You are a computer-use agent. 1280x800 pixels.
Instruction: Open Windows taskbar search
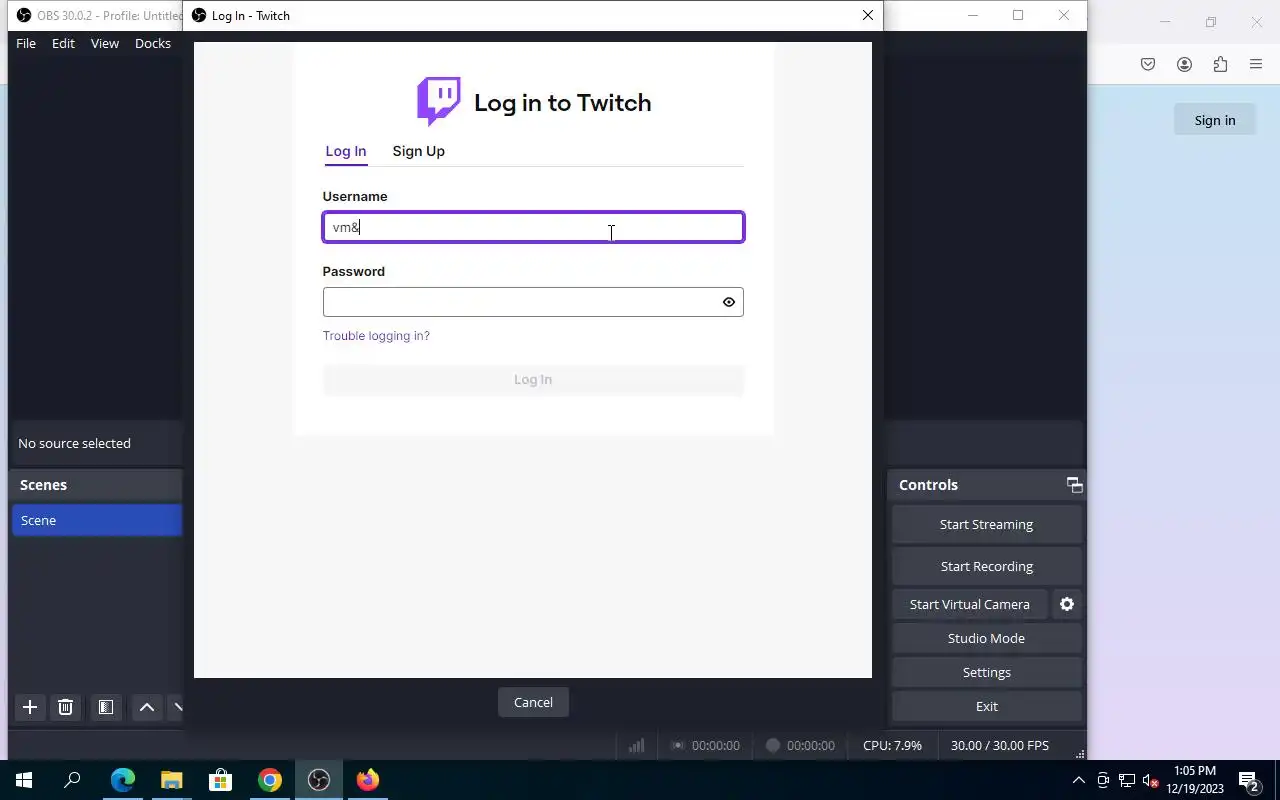pyautogui.click(x=72, y=780)
